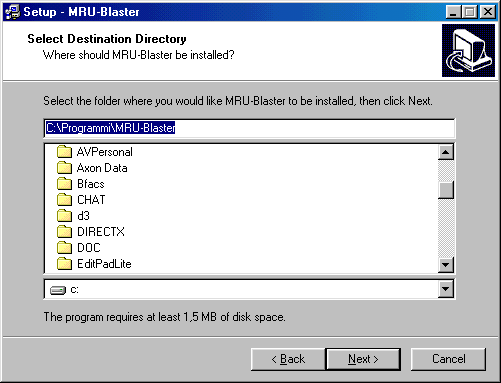Click the c: drive combo box
This screenshot has height=383, width=501.
[x=249, y=289]
